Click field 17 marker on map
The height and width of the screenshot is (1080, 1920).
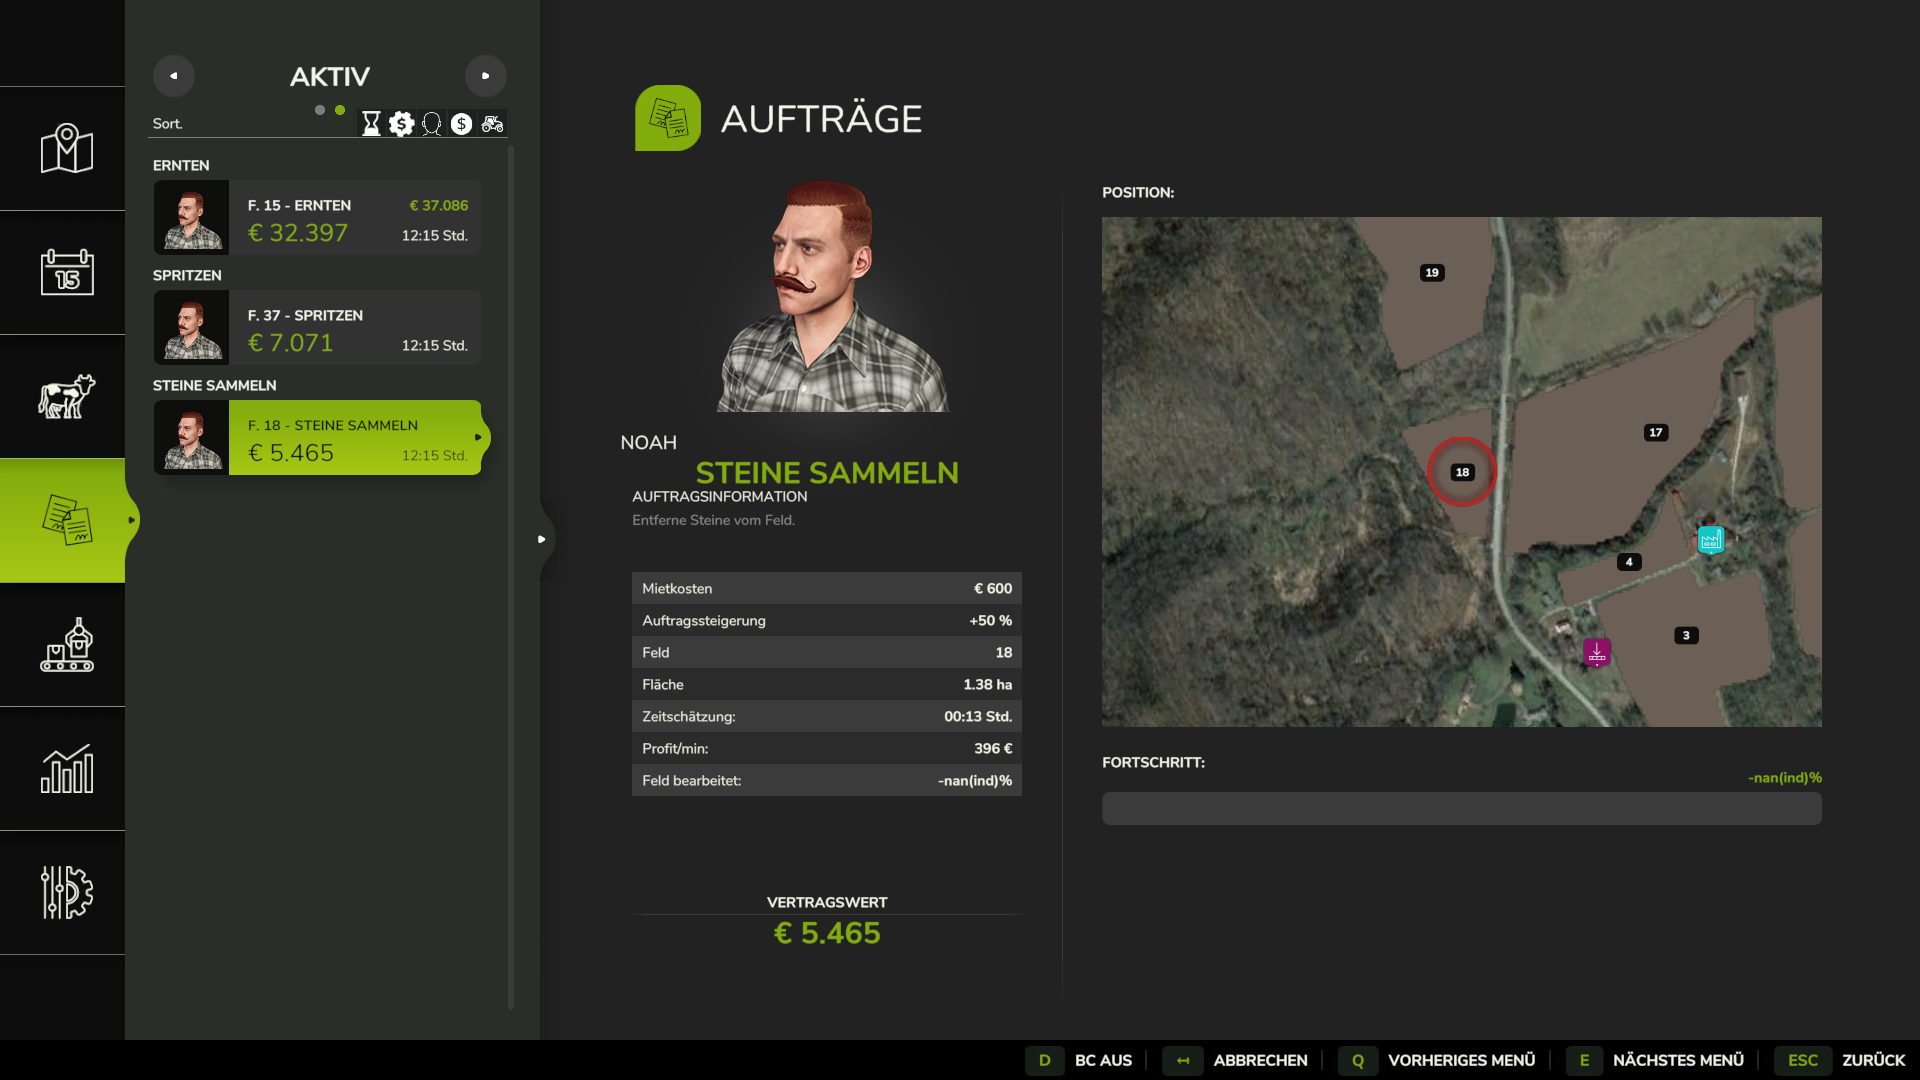tap(1656, 433)
